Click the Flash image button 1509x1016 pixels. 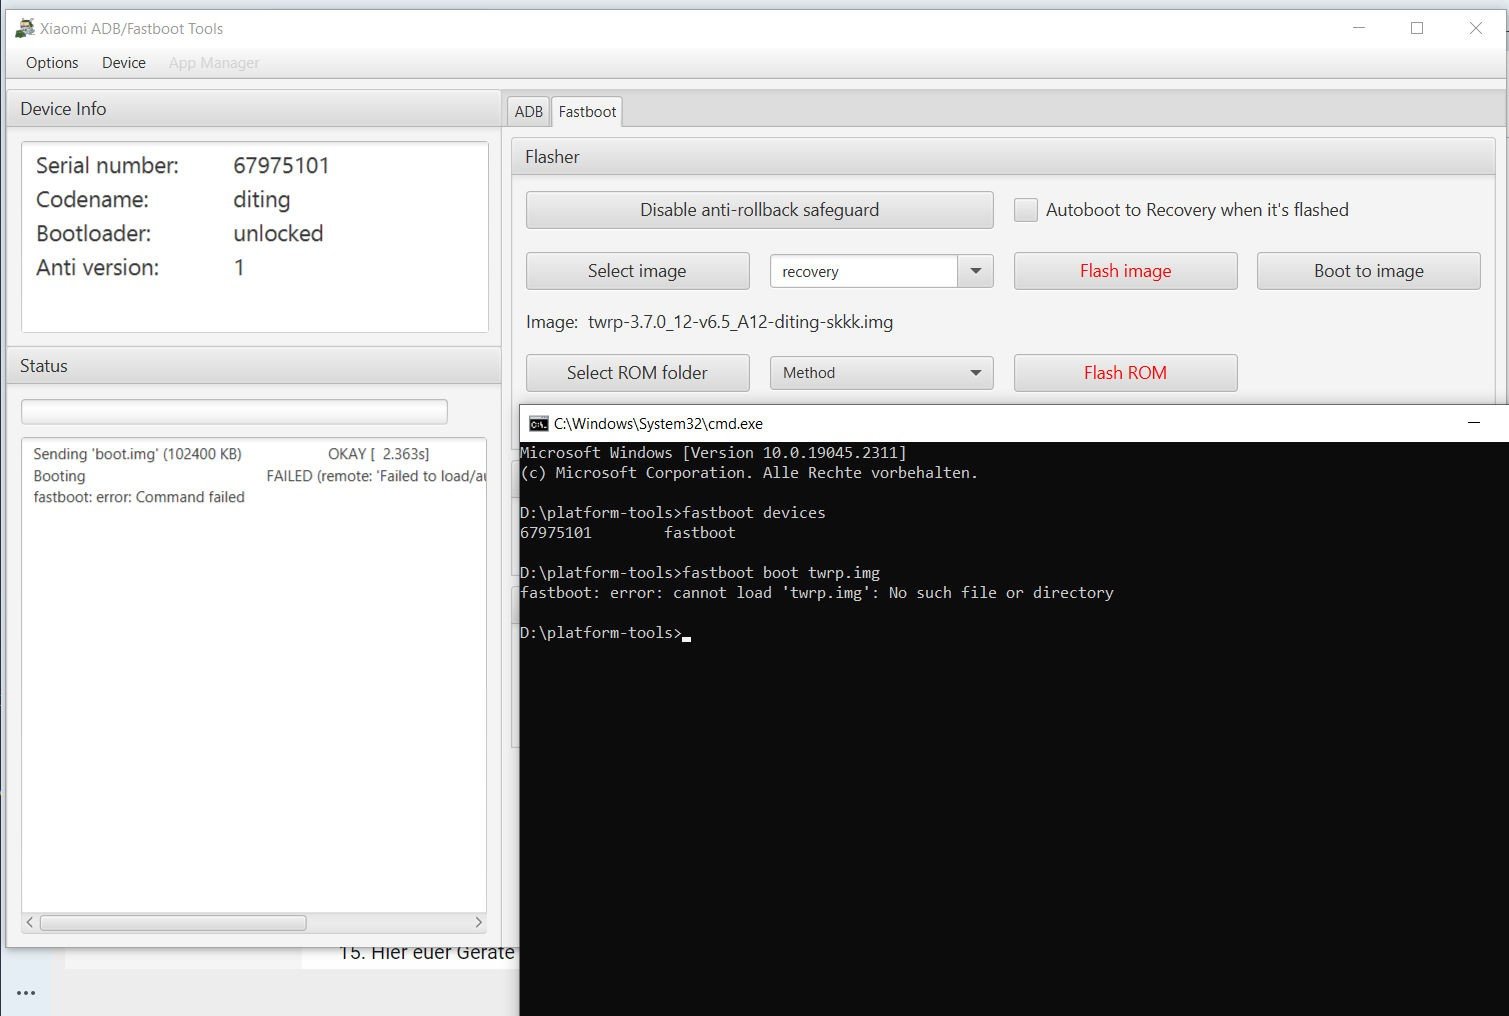pos(1125,271)
